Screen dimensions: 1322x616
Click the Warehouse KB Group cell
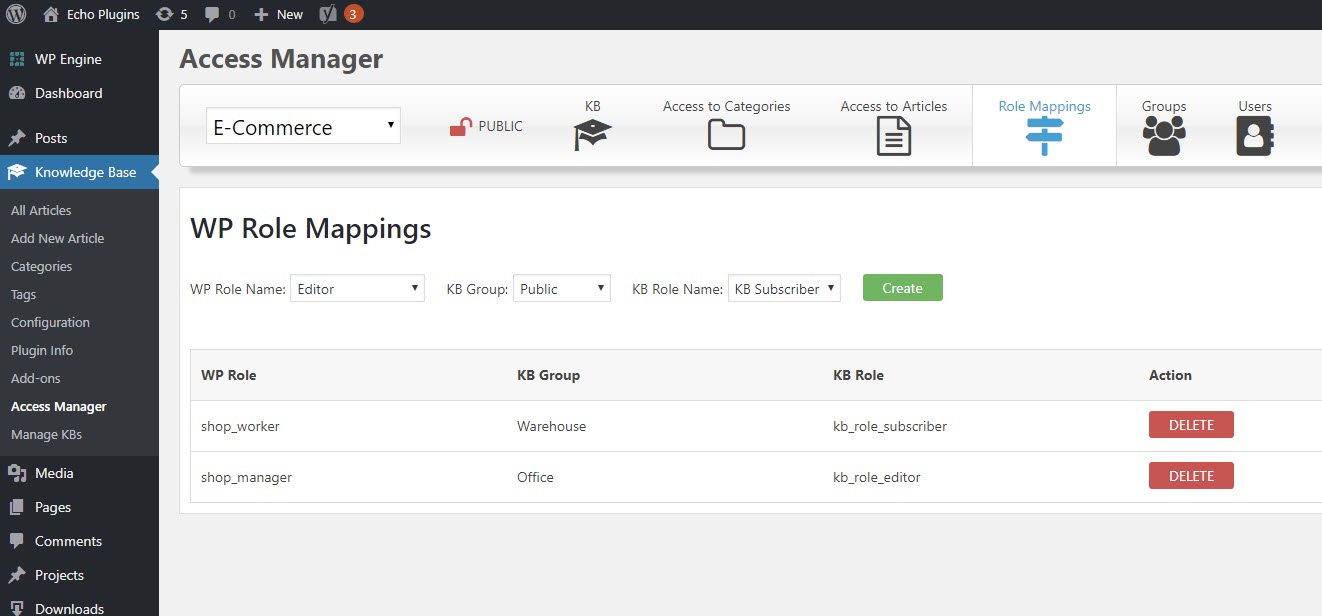click(x=551, y=426)
